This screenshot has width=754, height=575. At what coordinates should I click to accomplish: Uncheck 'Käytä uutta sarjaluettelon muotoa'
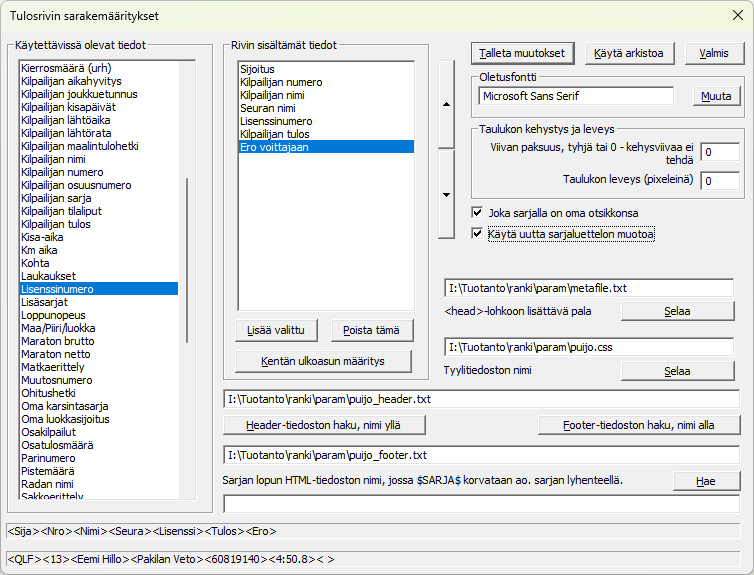[478, 234]
